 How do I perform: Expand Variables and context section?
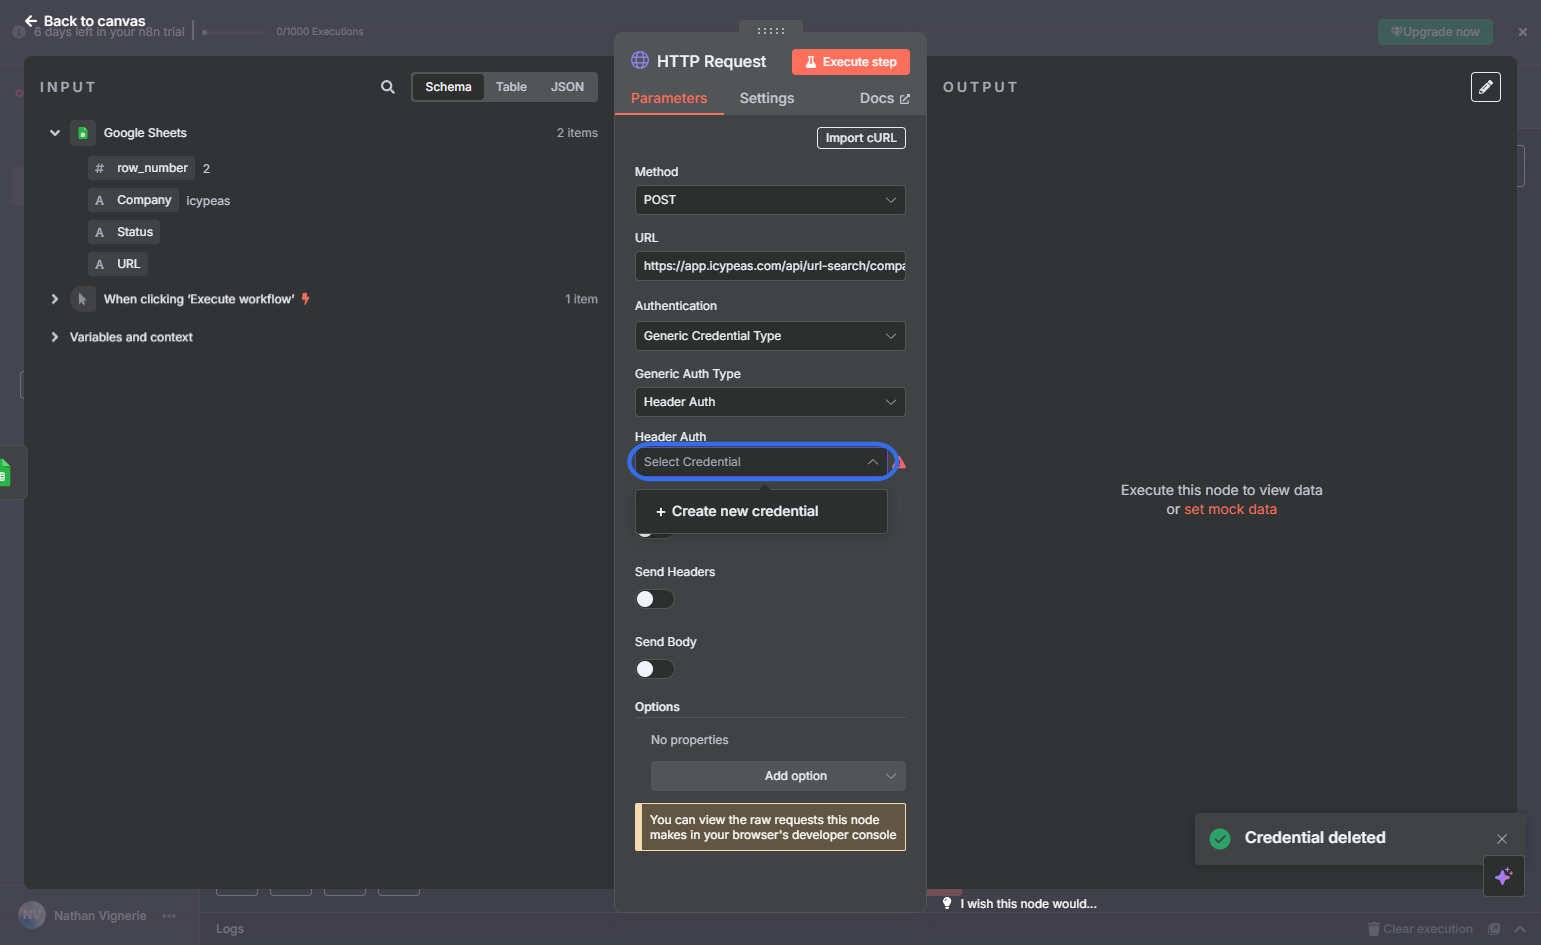55,337
